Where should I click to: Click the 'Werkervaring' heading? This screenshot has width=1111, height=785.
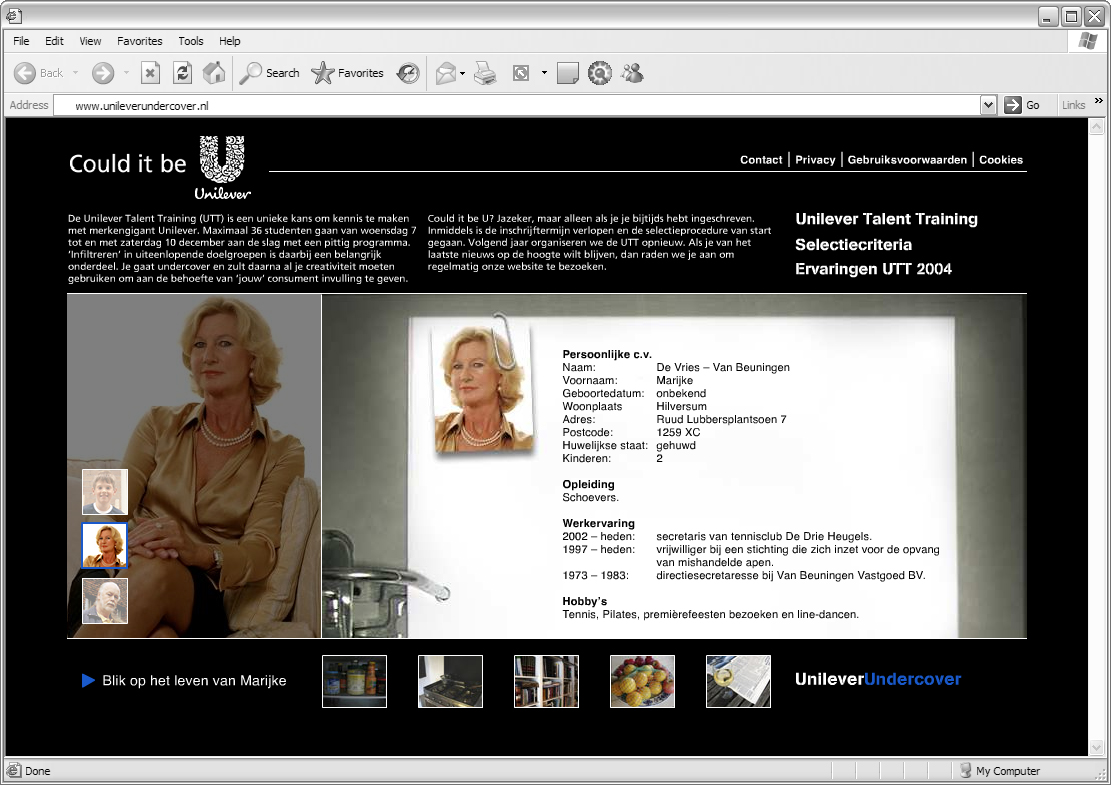[599, 524]
